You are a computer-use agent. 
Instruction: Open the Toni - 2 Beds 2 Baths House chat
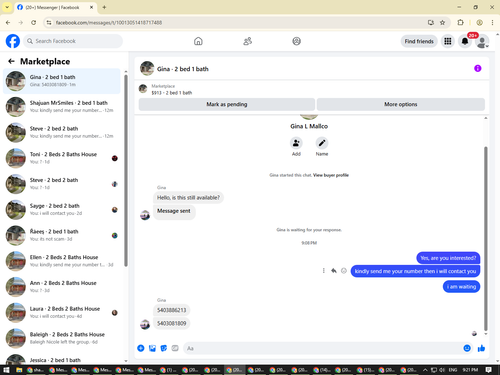pos(62,158)
